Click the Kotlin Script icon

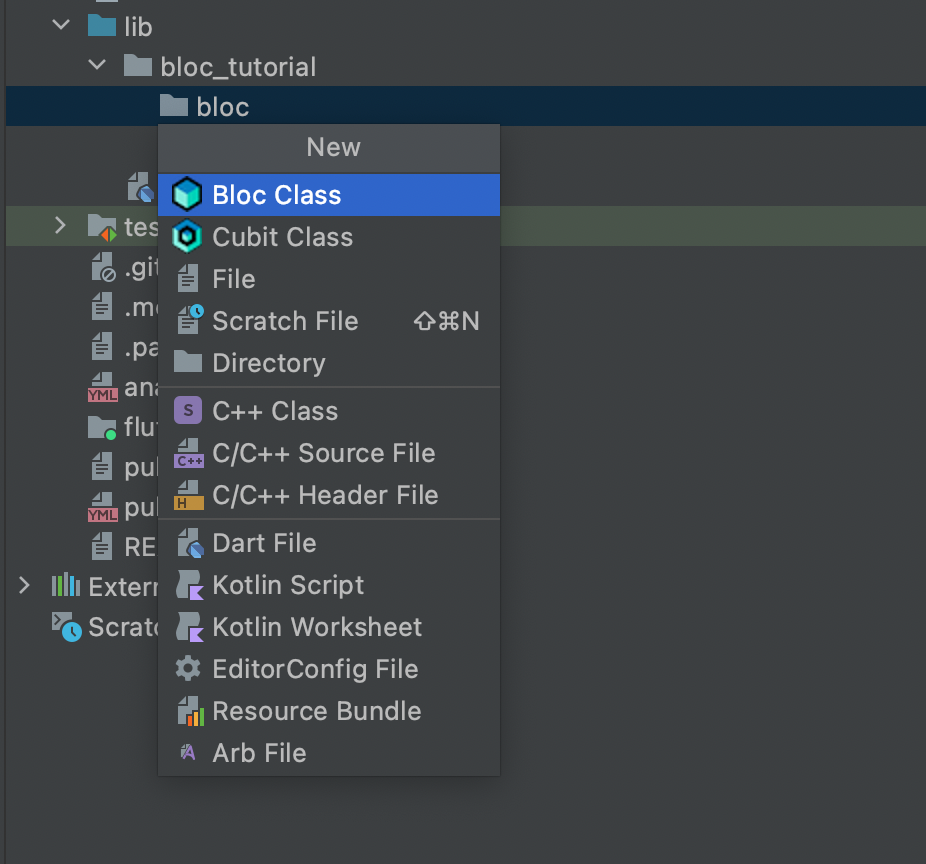pyautogui.click(x=189, y=586)
